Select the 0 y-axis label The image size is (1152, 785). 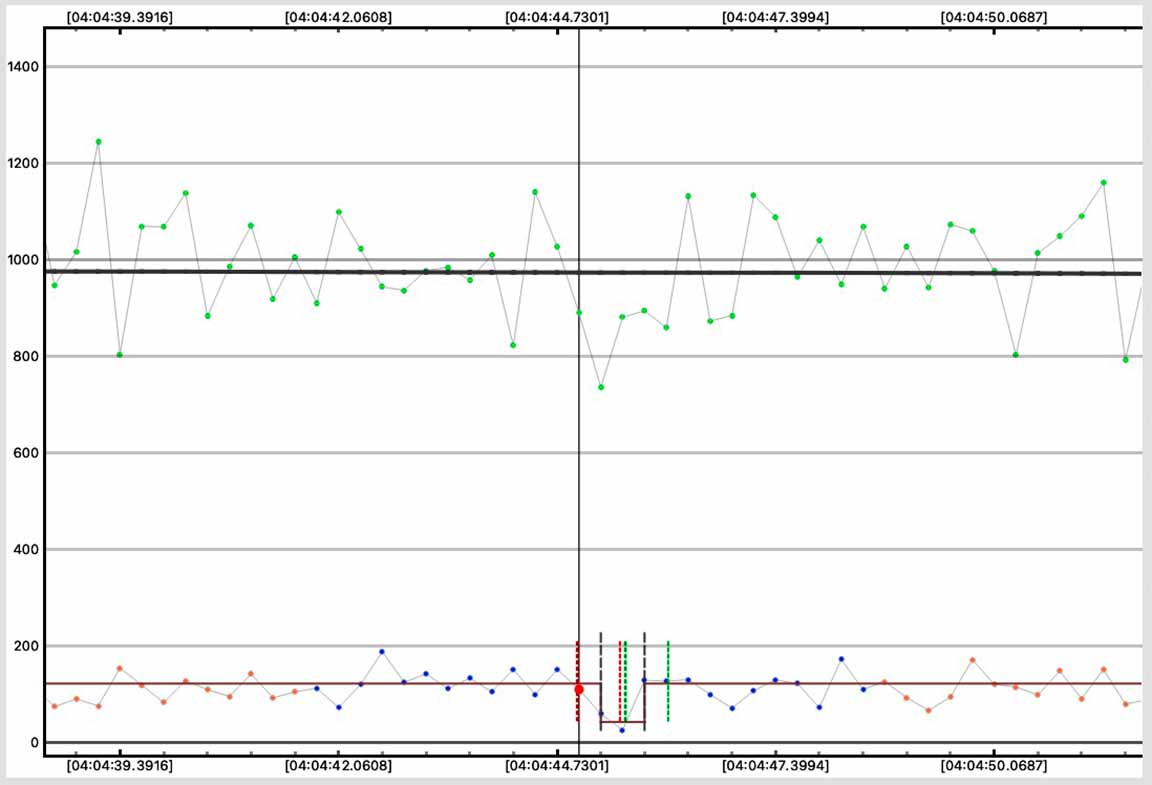33,743
